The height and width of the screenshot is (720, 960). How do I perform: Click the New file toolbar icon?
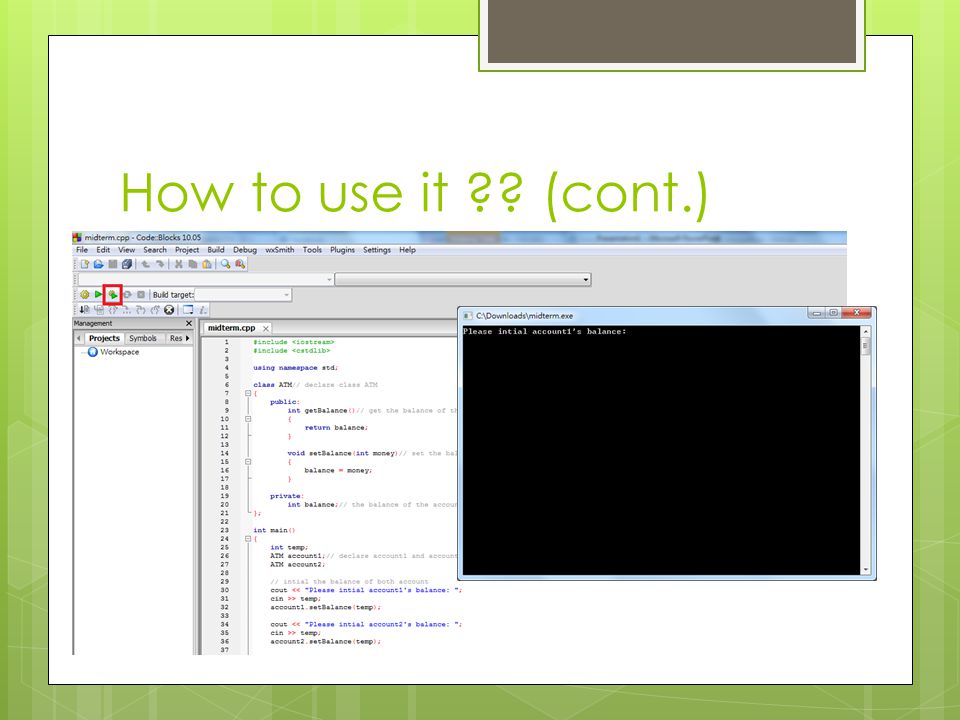pos(85,264)
